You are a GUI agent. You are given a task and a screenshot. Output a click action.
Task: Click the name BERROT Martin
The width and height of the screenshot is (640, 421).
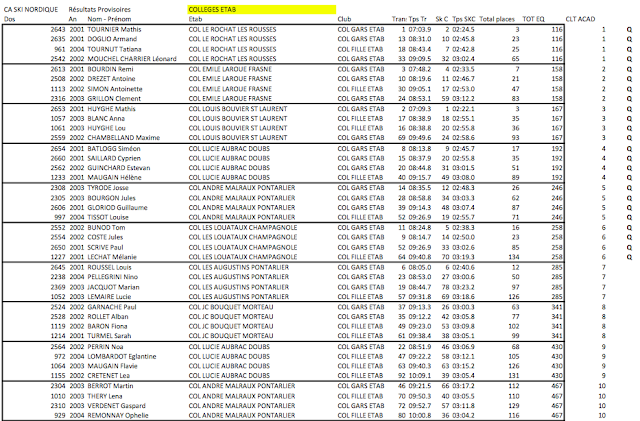click(x=110, y=386)
